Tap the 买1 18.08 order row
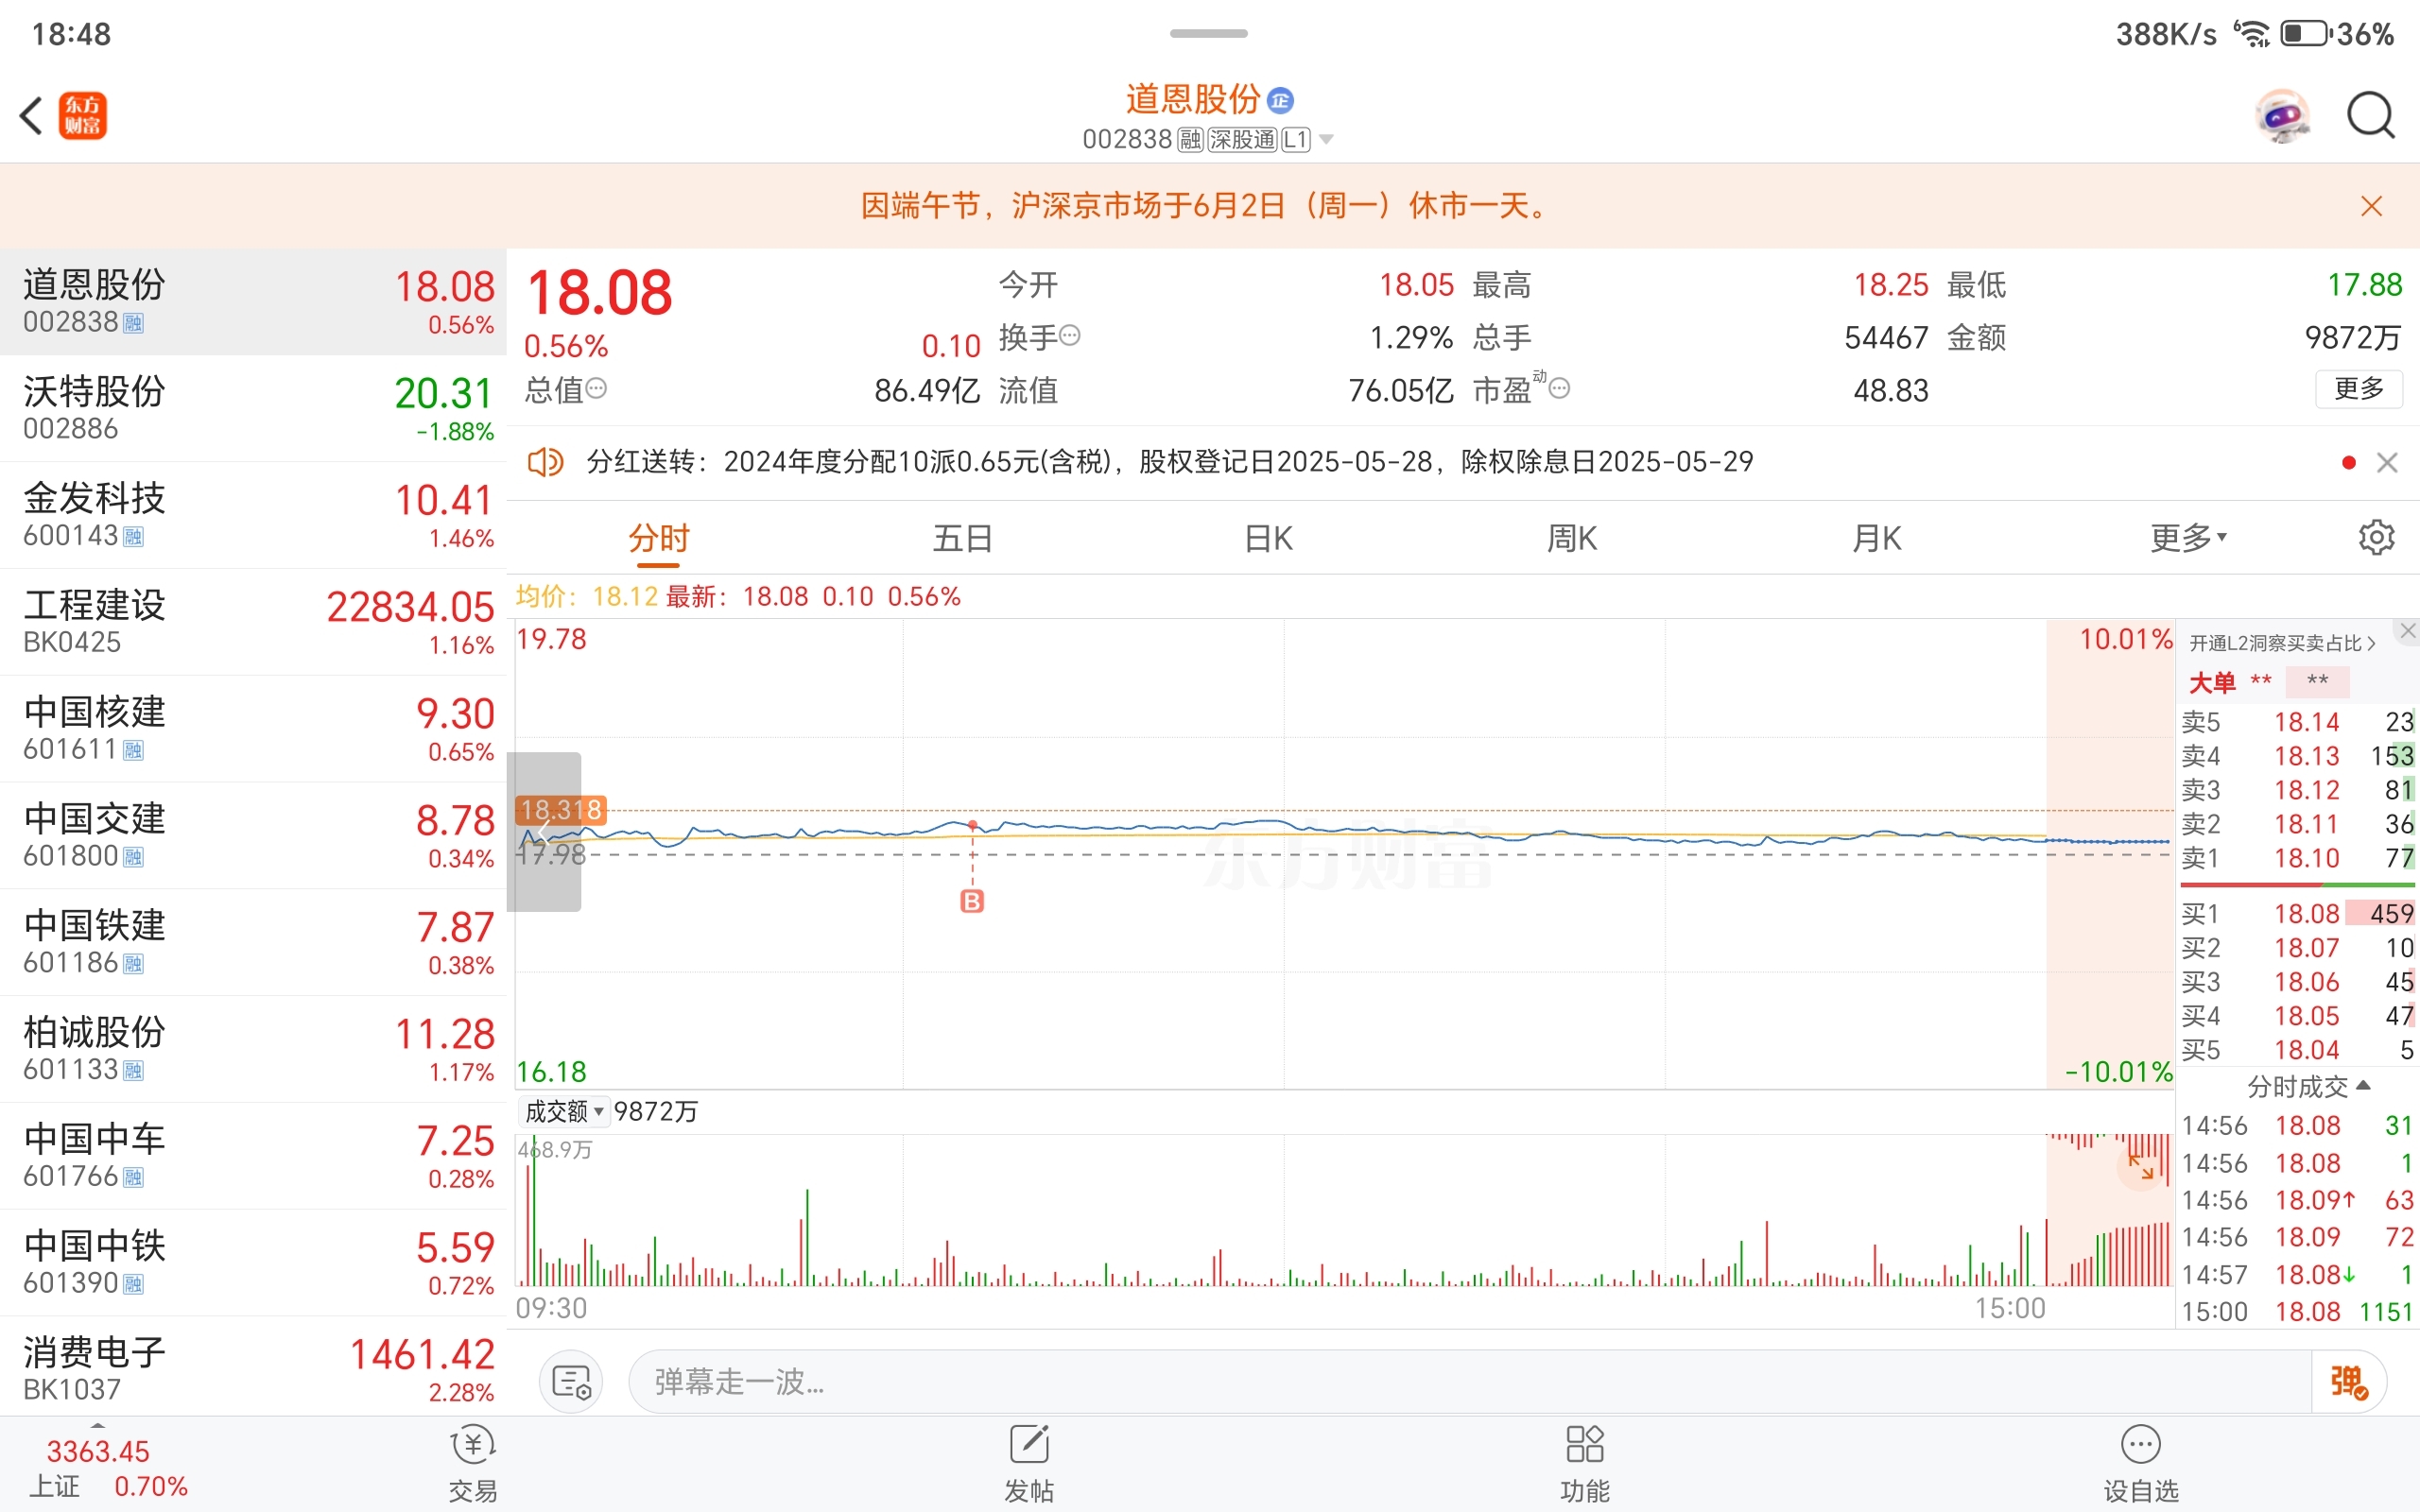This screenshot has height=1512, width=2420. point(2297,914)
